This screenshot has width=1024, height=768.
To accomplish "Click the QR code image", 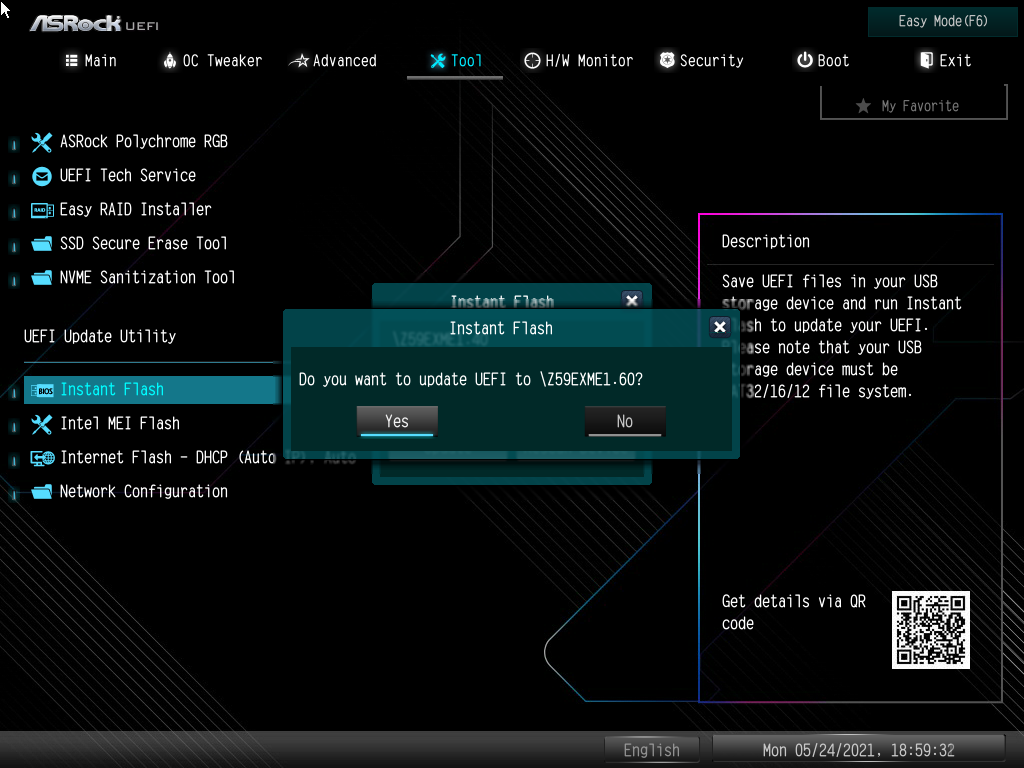I will click(x=931, y=630).
